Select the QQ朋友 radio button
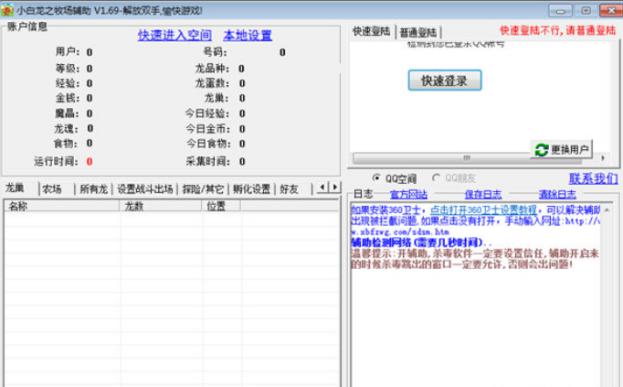 [x=436, y=178]
